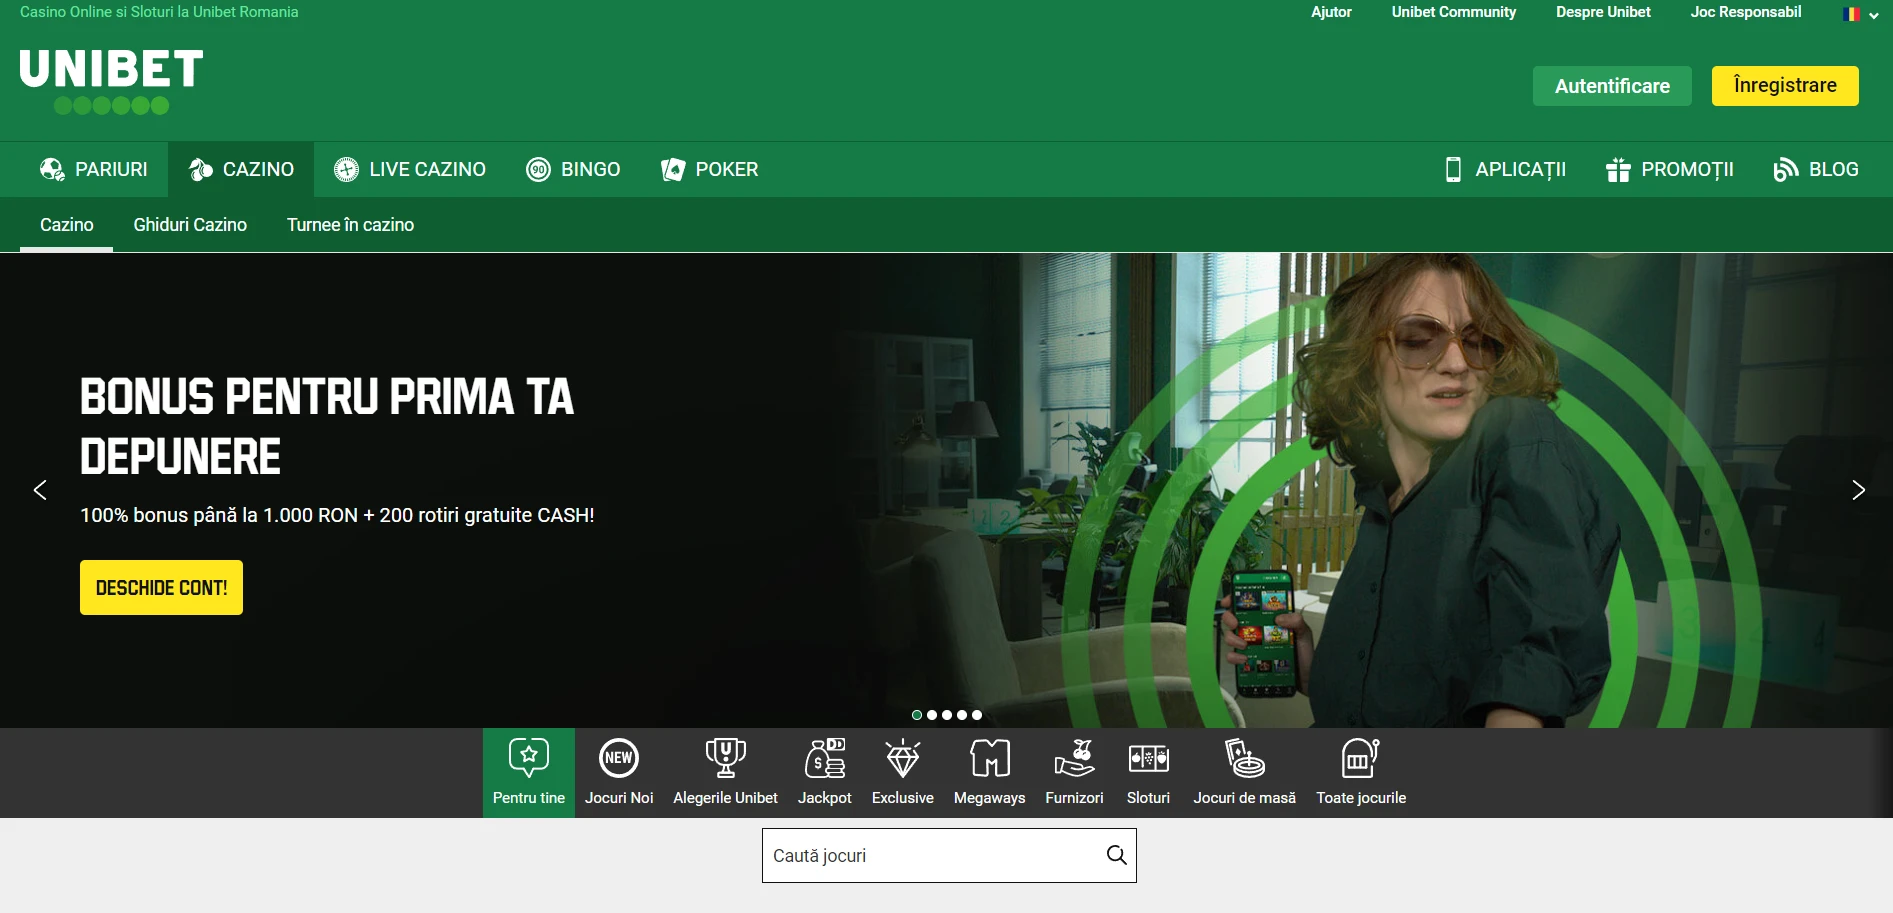Show the previous banner slide

(x=40, y=490)
